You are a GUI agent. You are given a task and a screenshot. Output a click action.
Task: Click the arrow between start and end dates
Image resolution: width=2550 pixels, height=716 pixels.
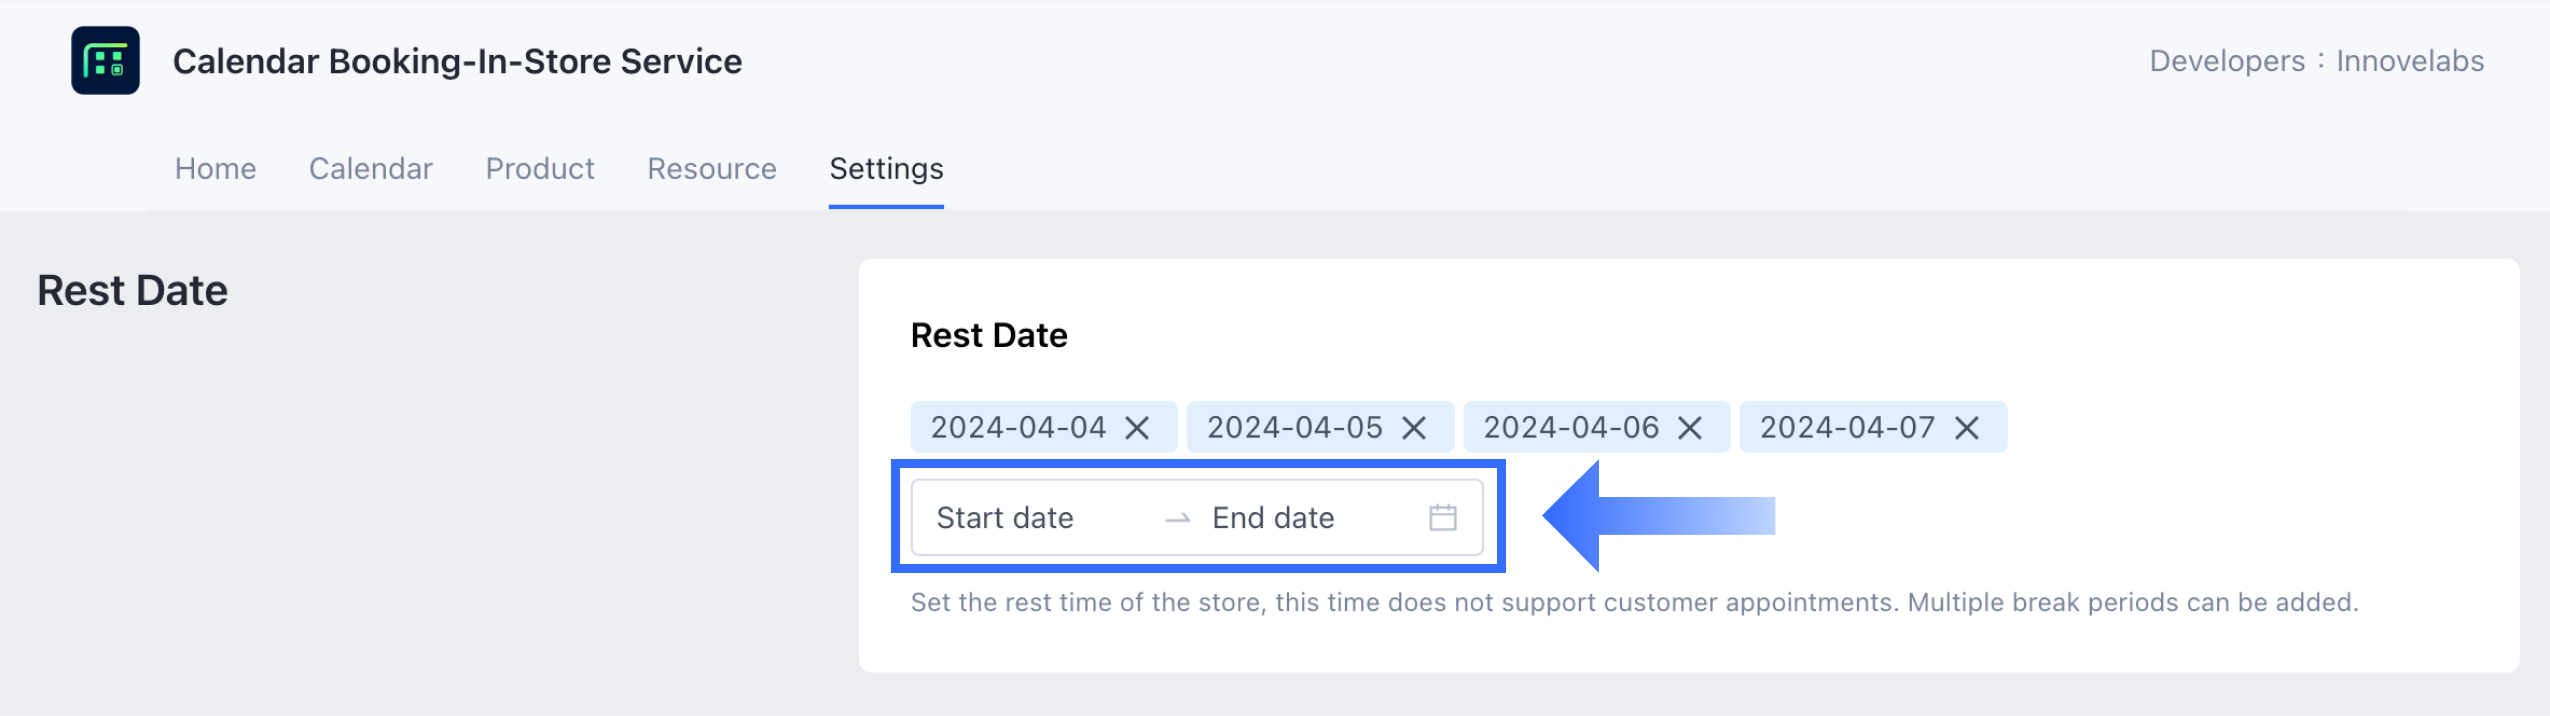pos(1178,518)
